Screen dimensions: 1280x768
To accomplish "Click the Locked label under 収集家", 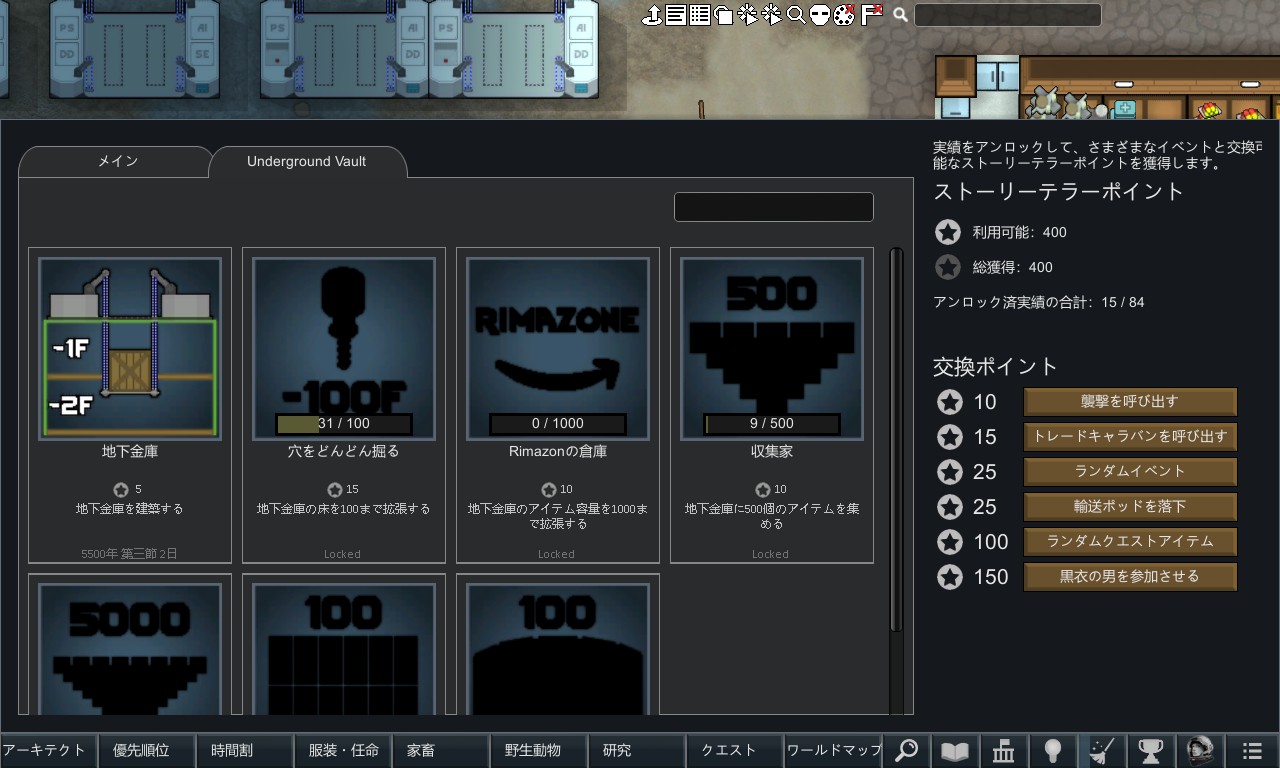I will tap(770, 553).
